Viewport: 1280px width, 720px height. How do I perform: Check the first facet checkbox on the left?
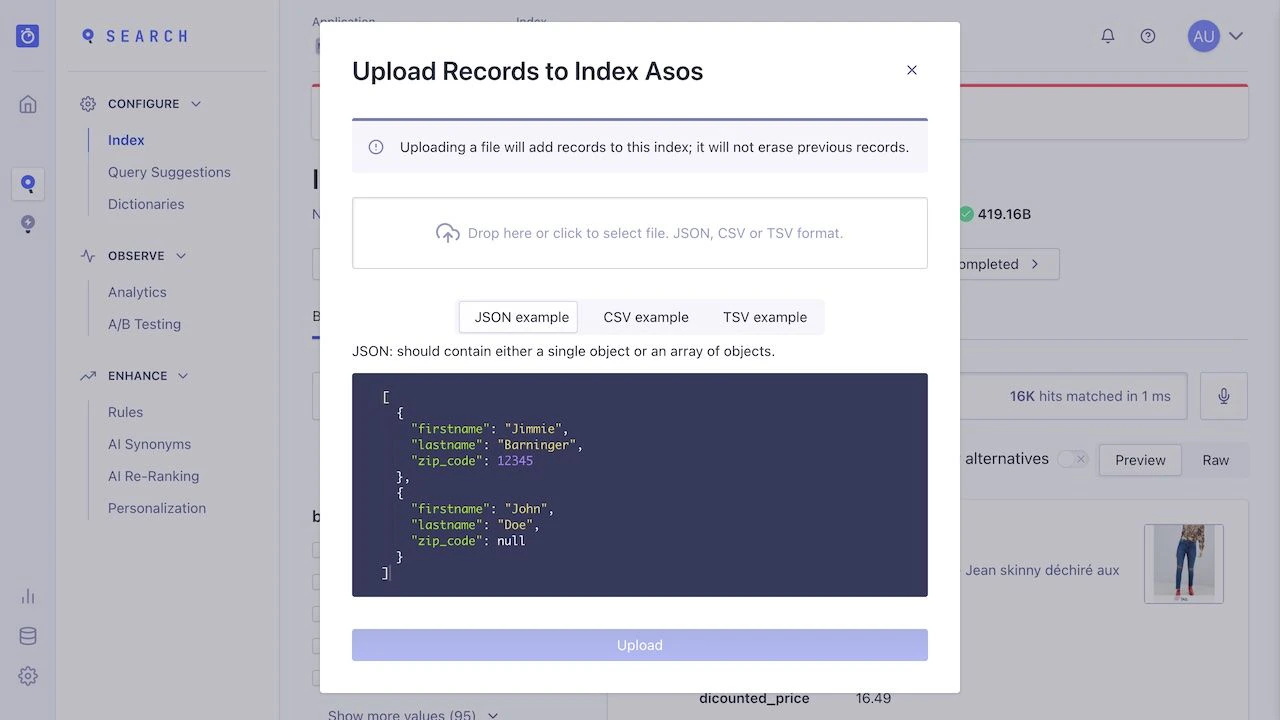tap(317, 550)
